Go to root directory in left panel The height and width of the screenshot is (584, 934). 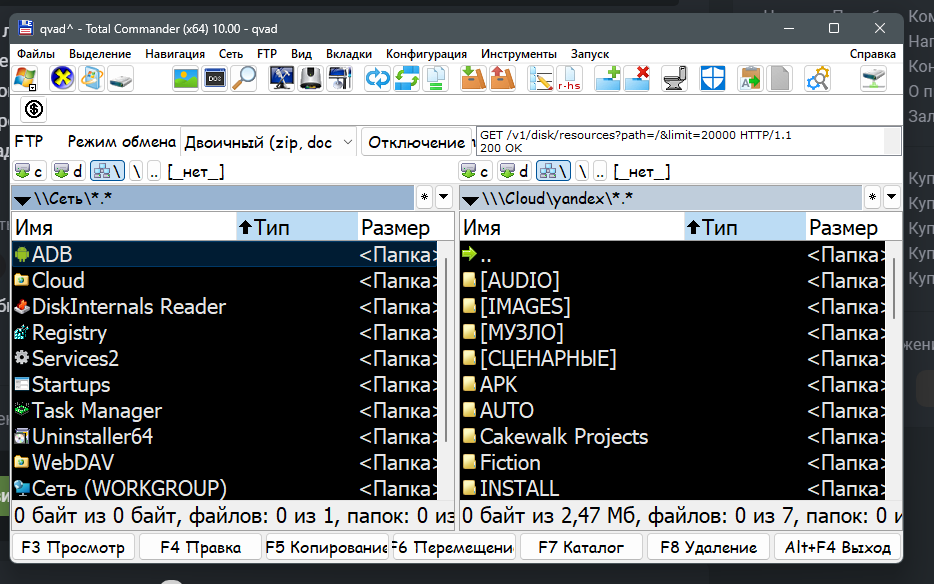click(x=137, y=172)
